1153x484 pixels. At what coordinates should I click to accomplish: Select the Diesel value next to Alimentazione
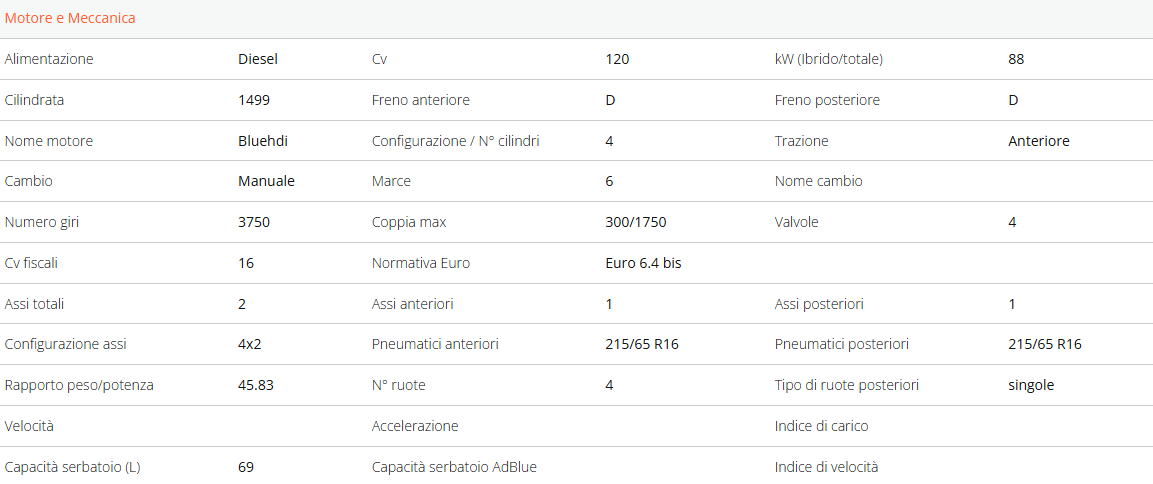[258, 59]
